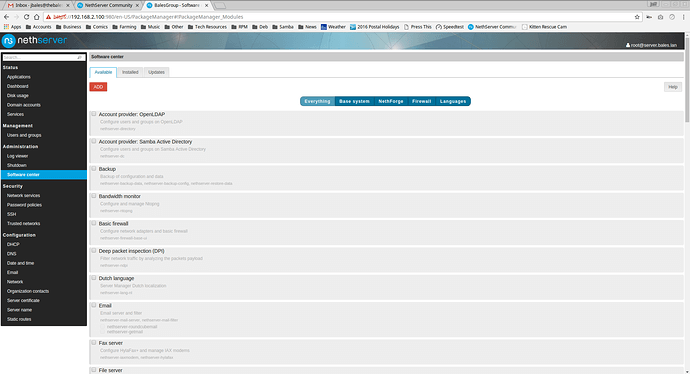Expand the Samba bookmarks folder
The image size is (690, 374).
click(283, 27)
